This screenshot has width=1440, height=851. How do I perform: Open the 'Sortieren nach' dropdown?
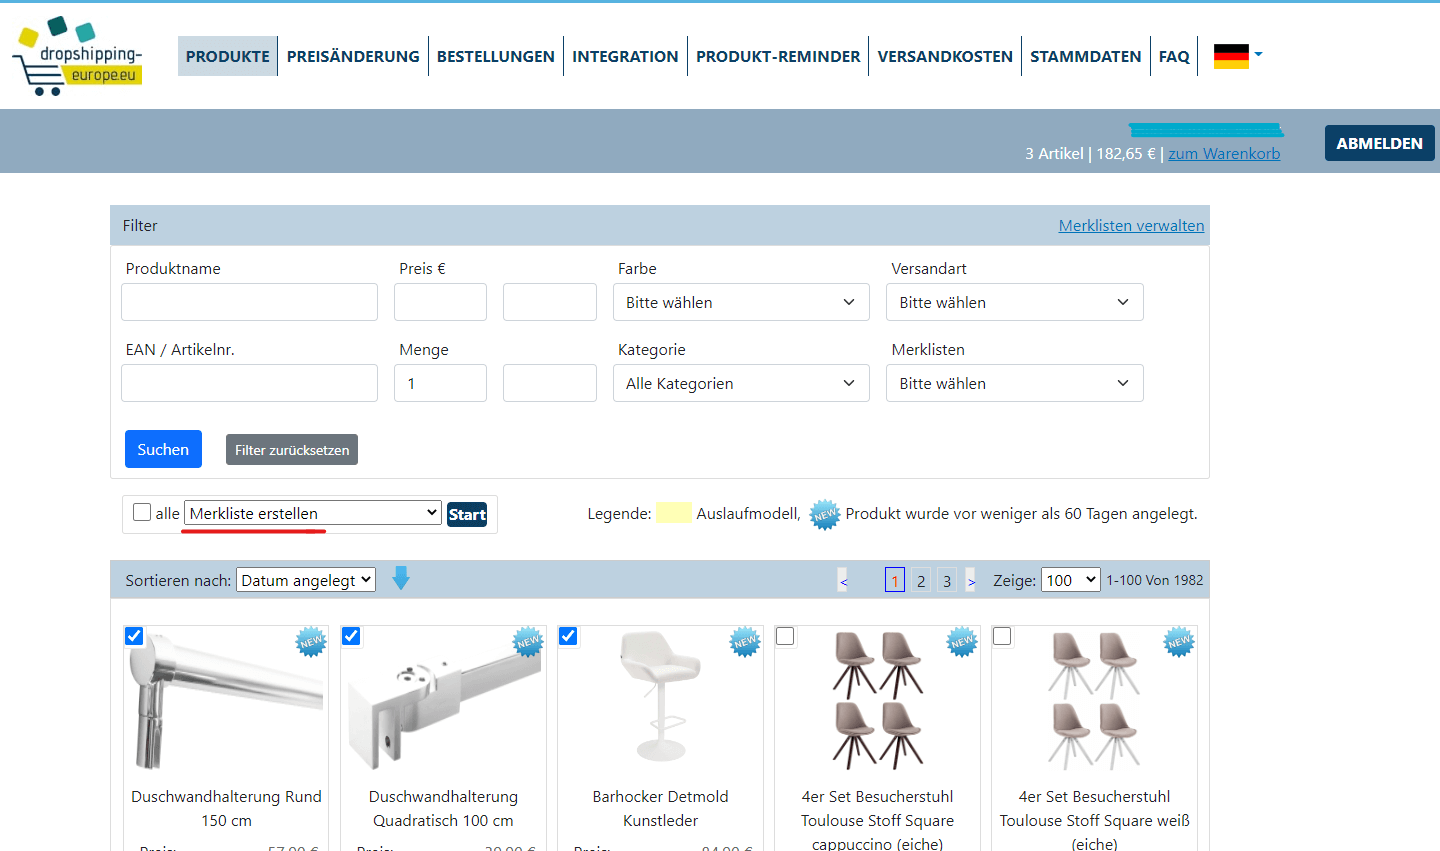tap(305, 580)
